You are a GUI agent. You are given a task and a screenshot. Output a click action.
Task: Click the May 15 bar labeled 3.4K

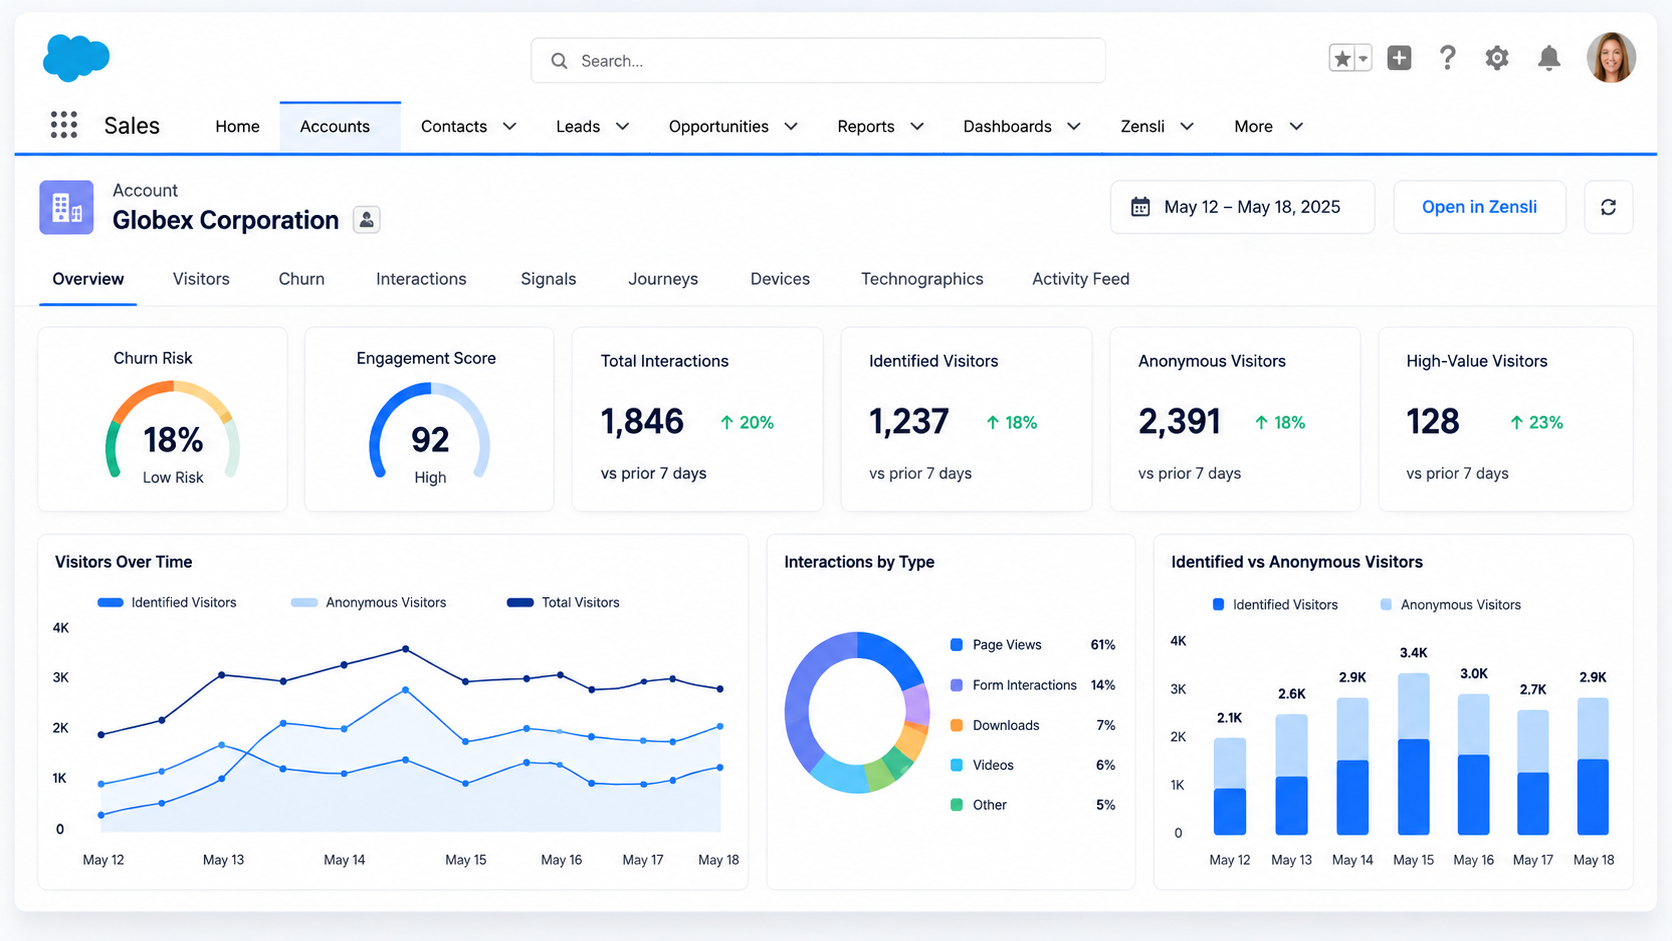[x=1413, y=754]
